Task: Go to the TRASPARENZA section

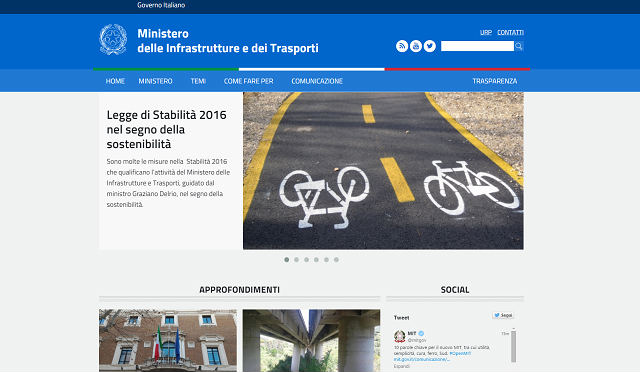Action: pyautogui.click(x=495, y=81)
